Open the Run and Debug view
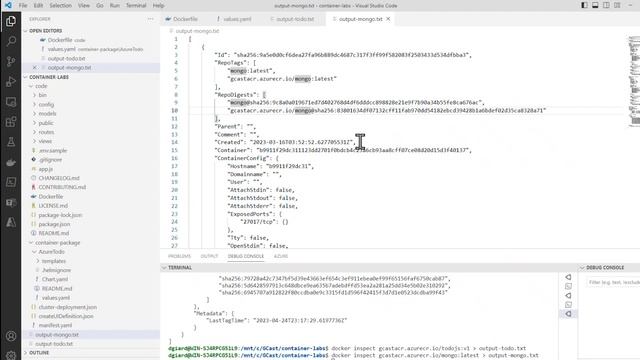 11,82
